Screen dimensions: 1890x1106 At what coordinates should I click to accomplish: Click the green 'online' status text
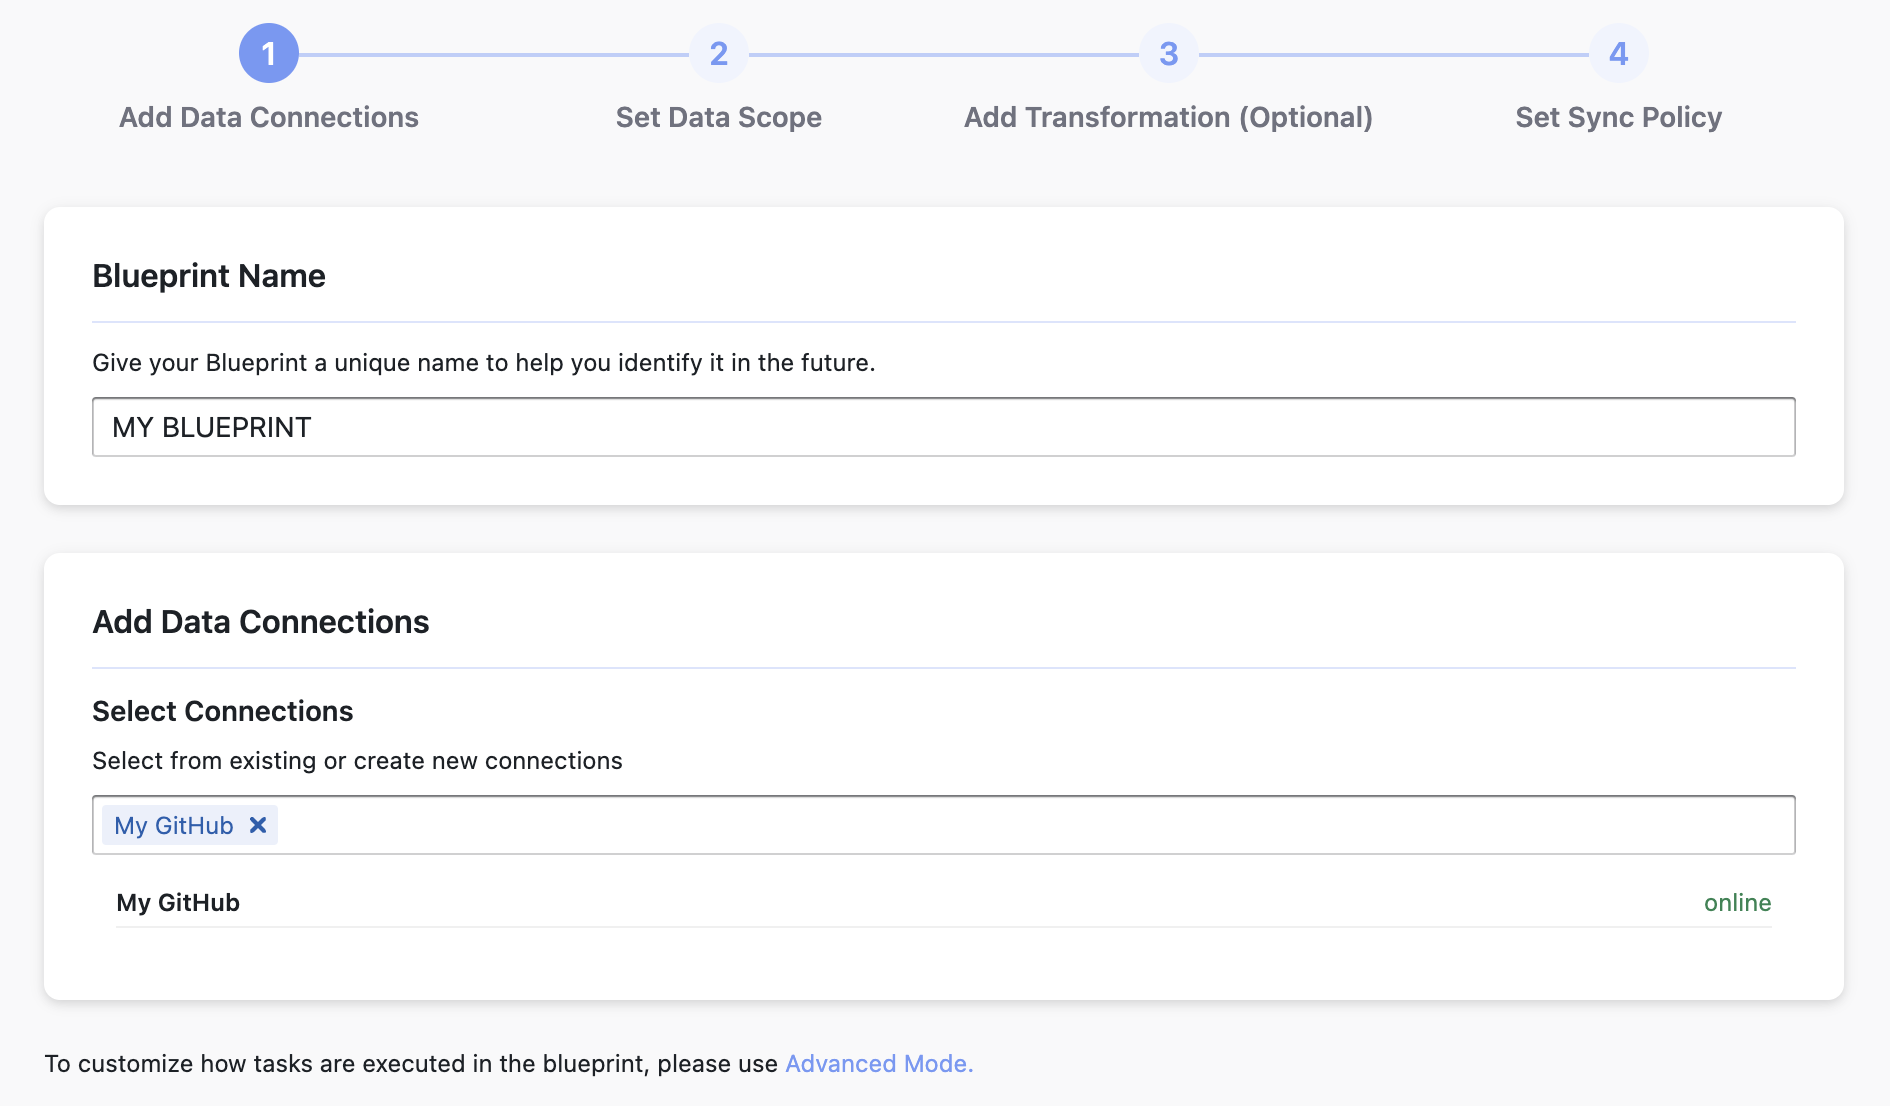1737,903
